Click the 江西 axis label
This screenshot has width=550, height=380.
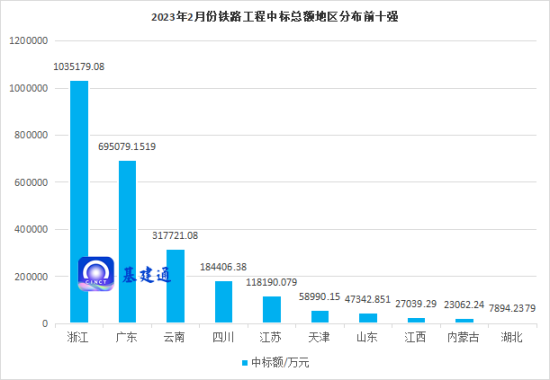[x=415, y=337]
